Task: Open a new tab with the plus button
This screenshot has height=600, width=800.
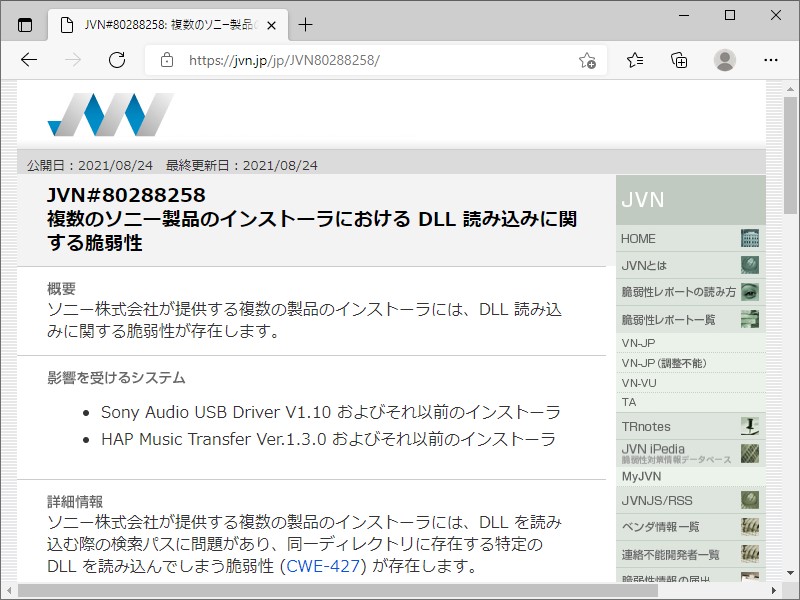Action: pos(304,25)
